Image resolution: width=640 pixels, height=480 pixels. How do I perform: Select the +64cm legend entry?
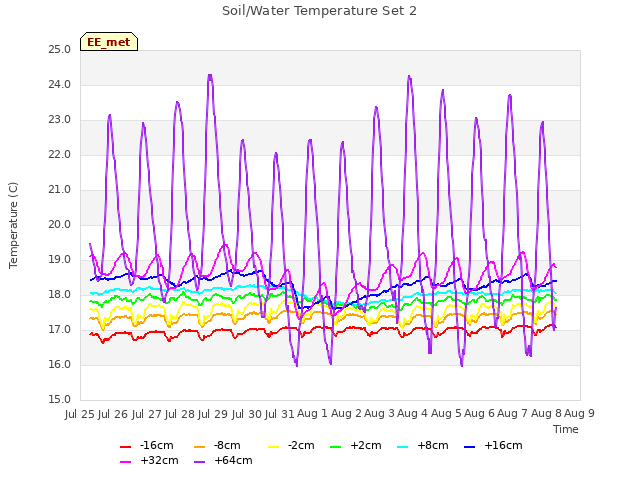pyautogui.click(x=223, y=460)
